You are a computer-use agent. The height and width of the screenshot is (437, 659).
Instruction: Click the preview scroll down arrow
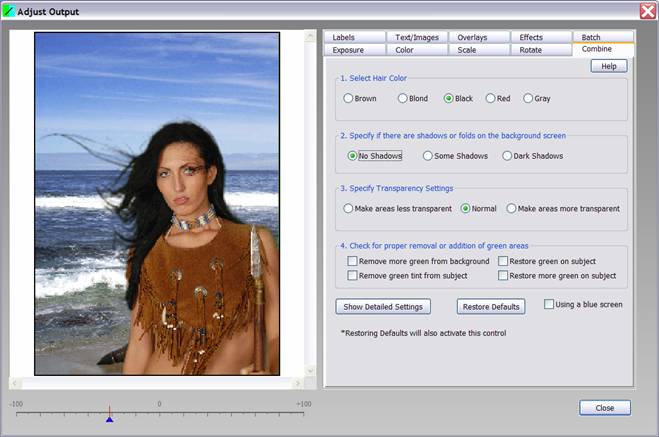pyautogui.click(x=310, y=371)
